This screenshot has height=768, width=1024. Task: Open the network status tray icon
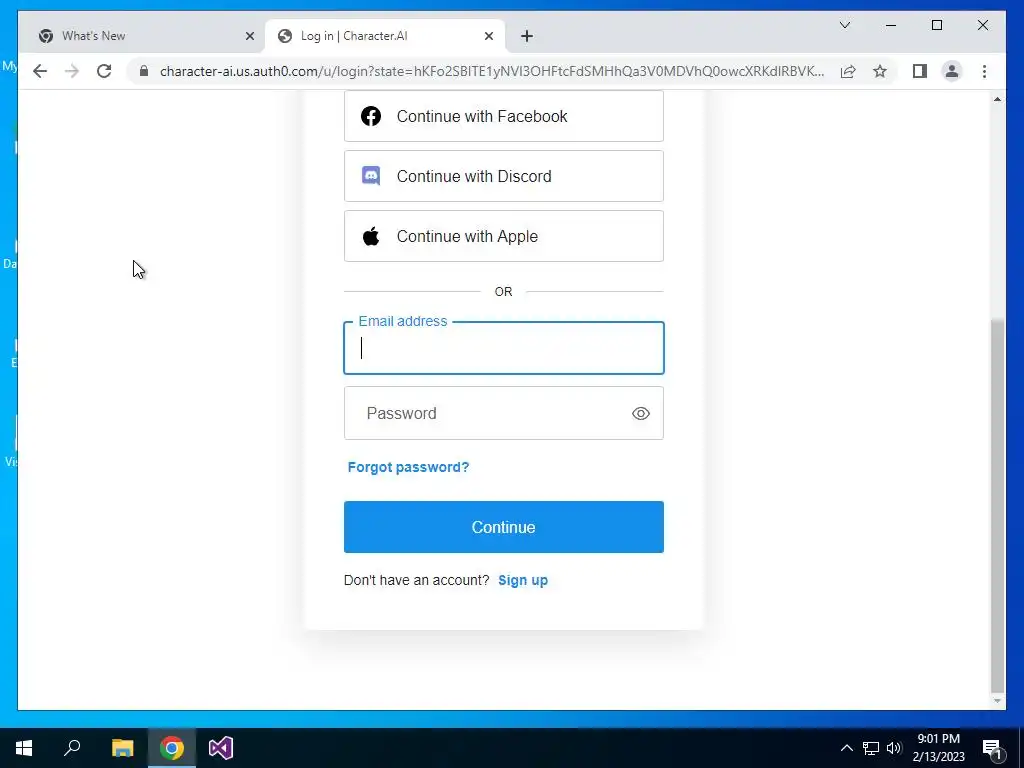tap(871, 748)
